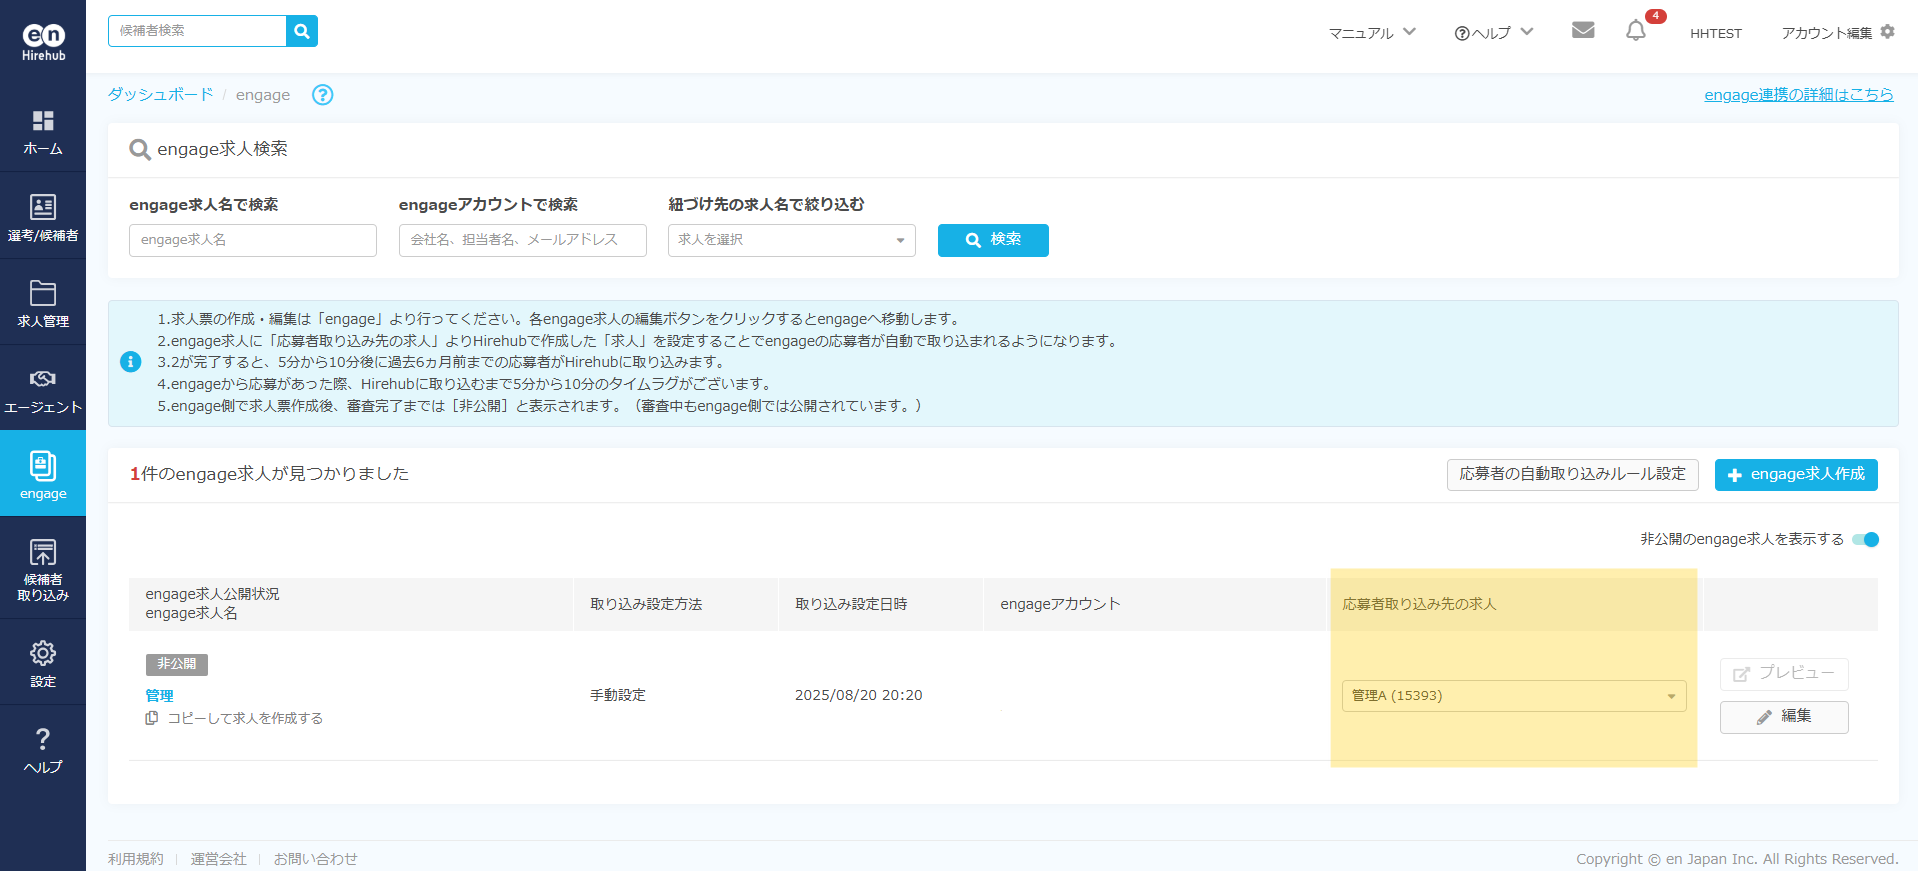The height and width of the screenshot is (871, 1918).
Task: Click the Hirehub logo icon
Action: click(x=43, y=42)
